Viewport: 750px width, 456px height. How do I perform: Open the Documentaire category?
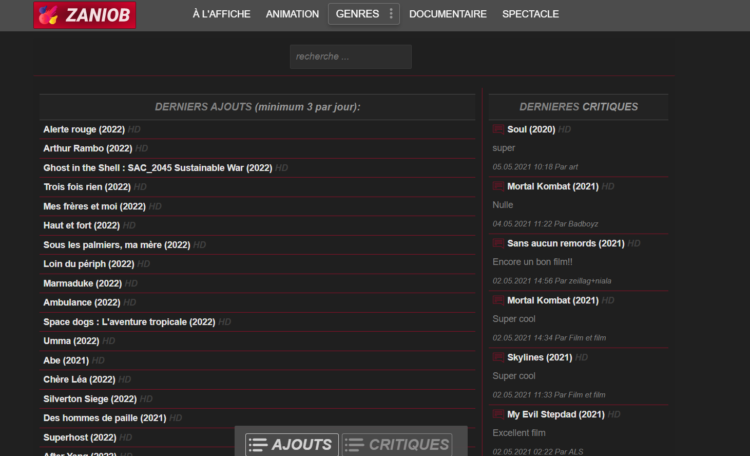(448, 14)
